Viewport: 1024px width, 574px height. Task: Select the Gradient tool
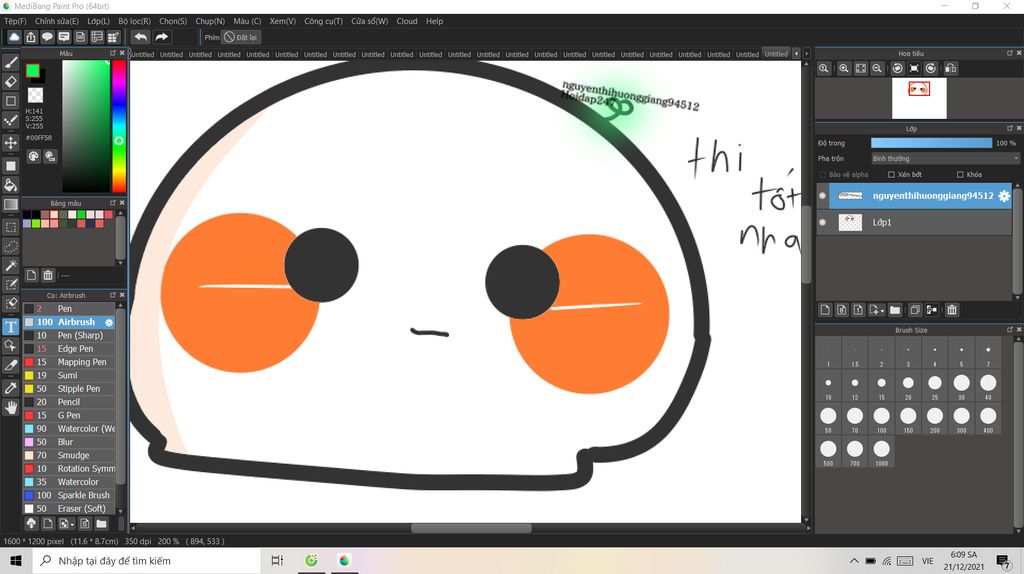coord(11,204)
